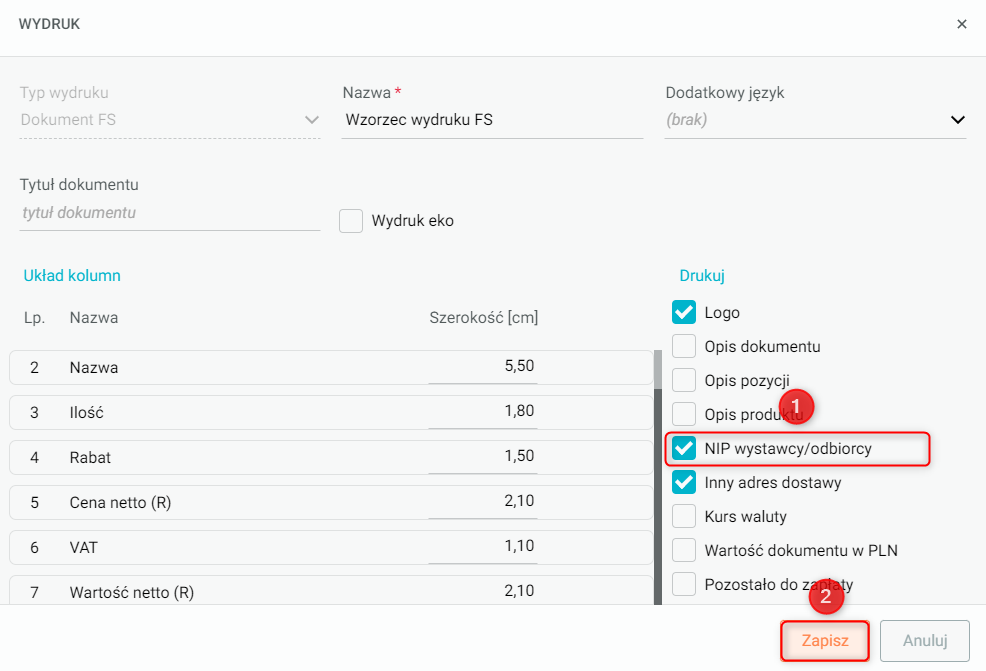Viewport: 986px width, 671px height.
Task: Enable the Kurs waluty checkbox
Action: point(684,517)
